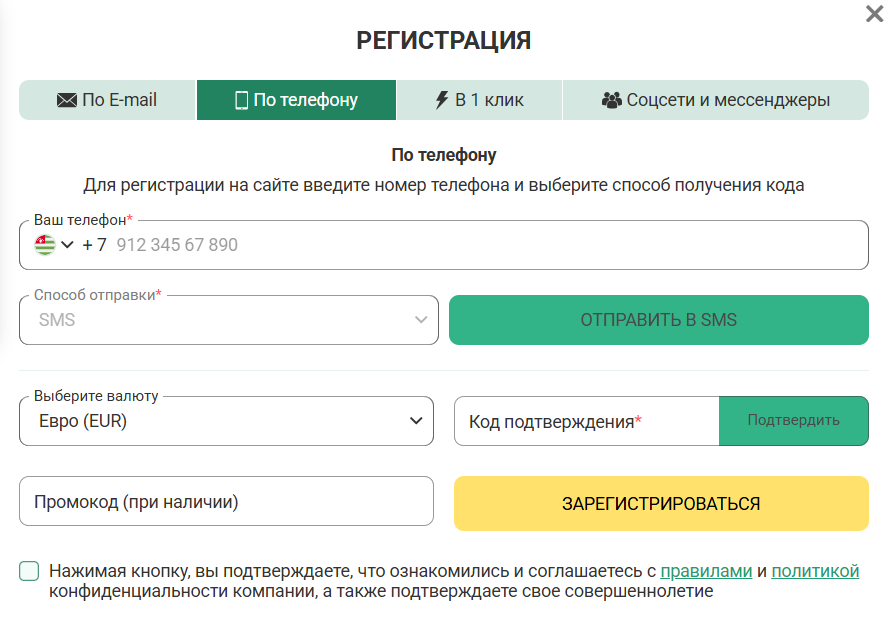
Task: Click the people group icon for social networks
Action: pos(611,100)
